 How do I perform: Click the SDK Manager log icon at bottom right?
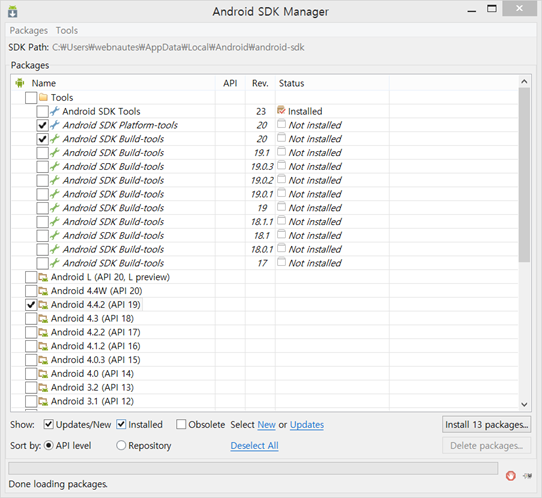[x=527, y=476]
